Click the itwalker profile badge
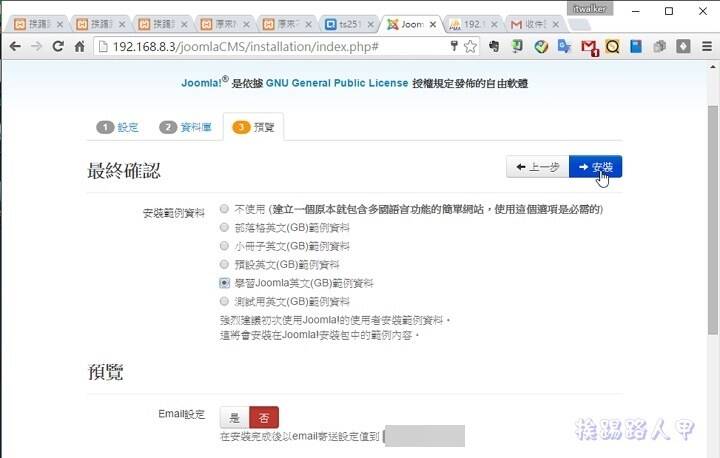Viewport: 720px width, 458px height. (590, 9)
